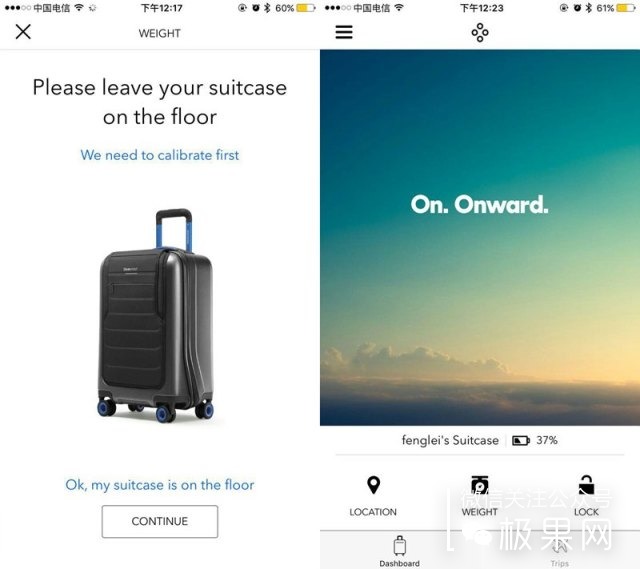Tap the 'fenglei's Suitcase' name label
Viewport: 640px width, 569px height.
click(450, 440)
